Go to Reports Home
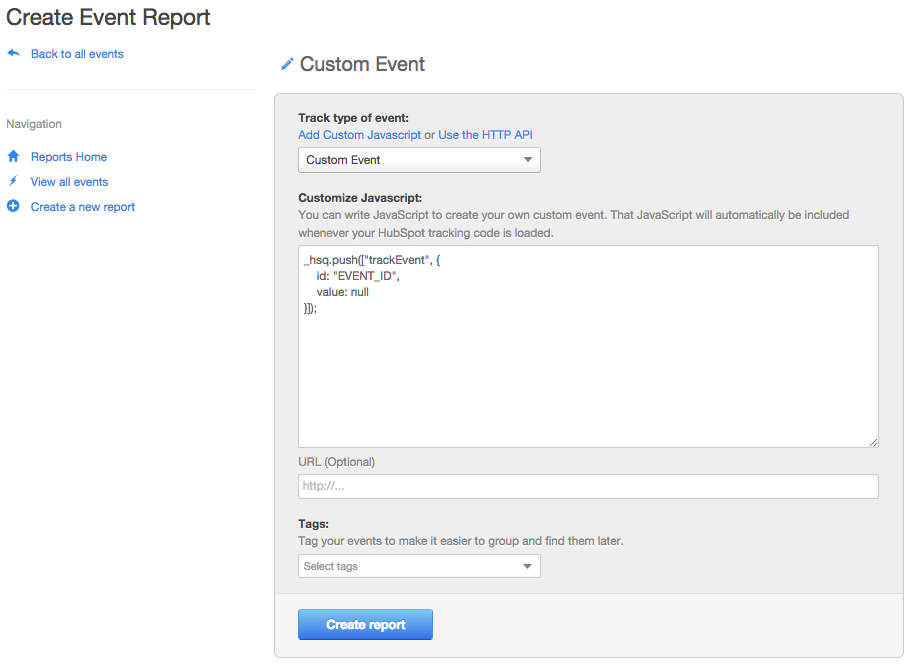Screen dimensions: 911x667 [69, 157]
